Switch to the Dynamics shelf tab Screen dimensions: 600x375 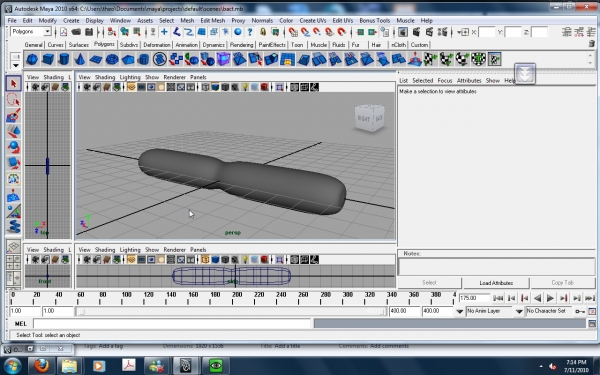click(x=214, y=45)
